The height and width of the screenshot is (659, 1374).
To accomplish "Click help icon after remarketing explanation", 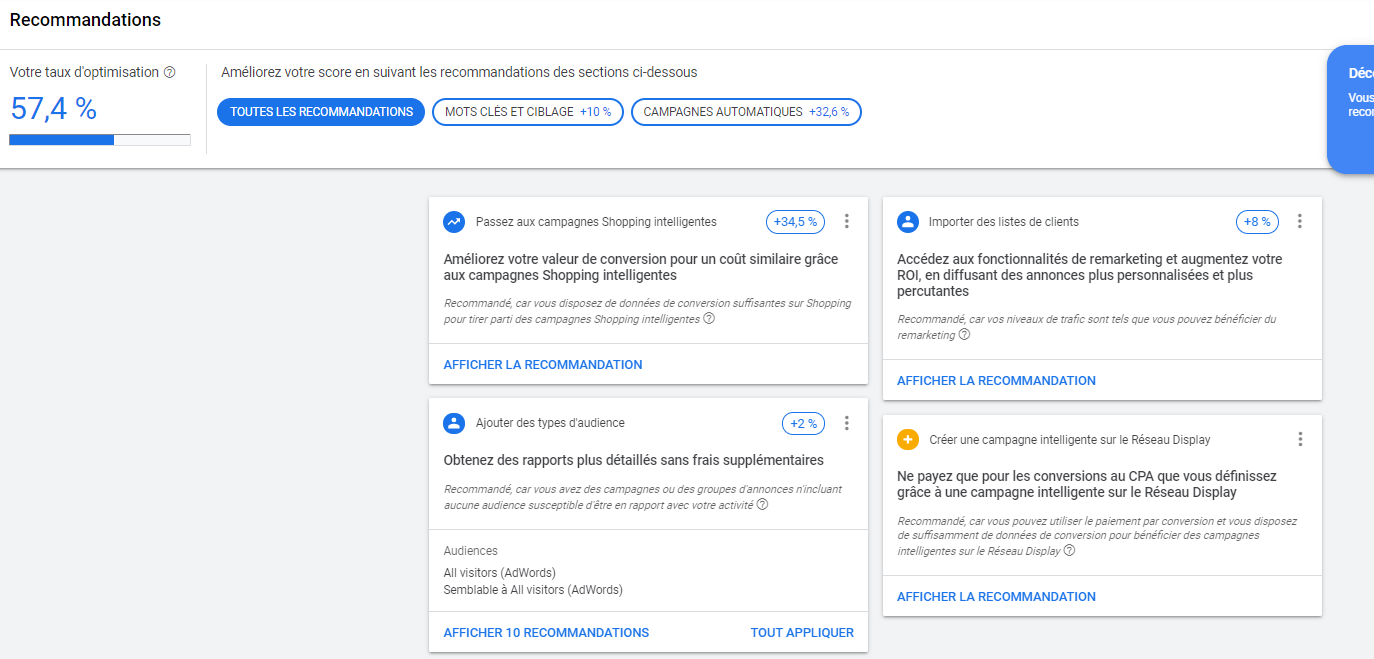I will pos(964,335).
